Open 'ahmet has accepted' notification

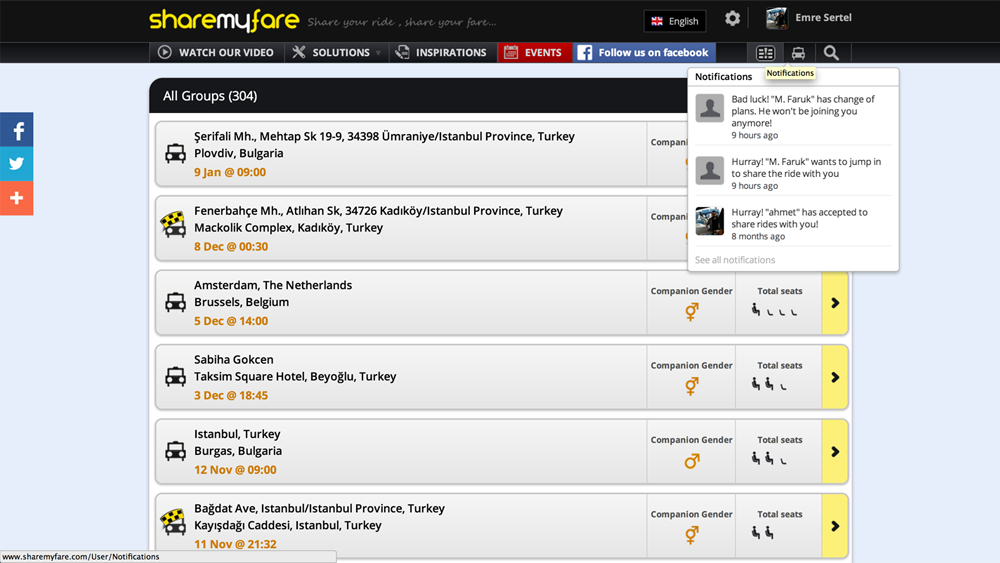coord(793,223)
